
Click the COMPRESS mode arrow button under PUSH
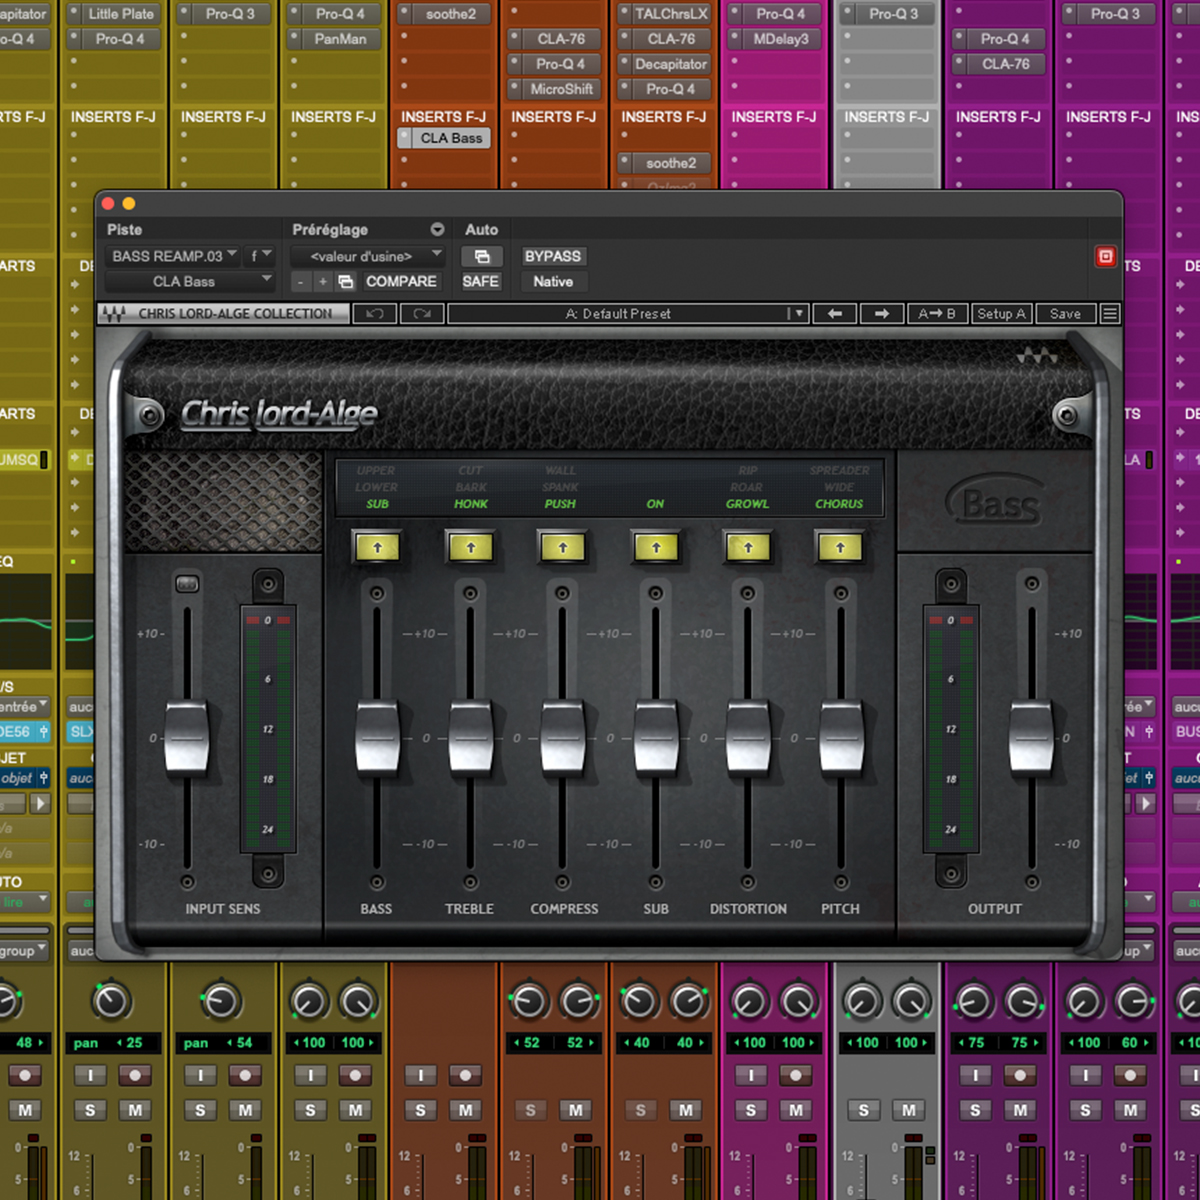click(563, 547)
